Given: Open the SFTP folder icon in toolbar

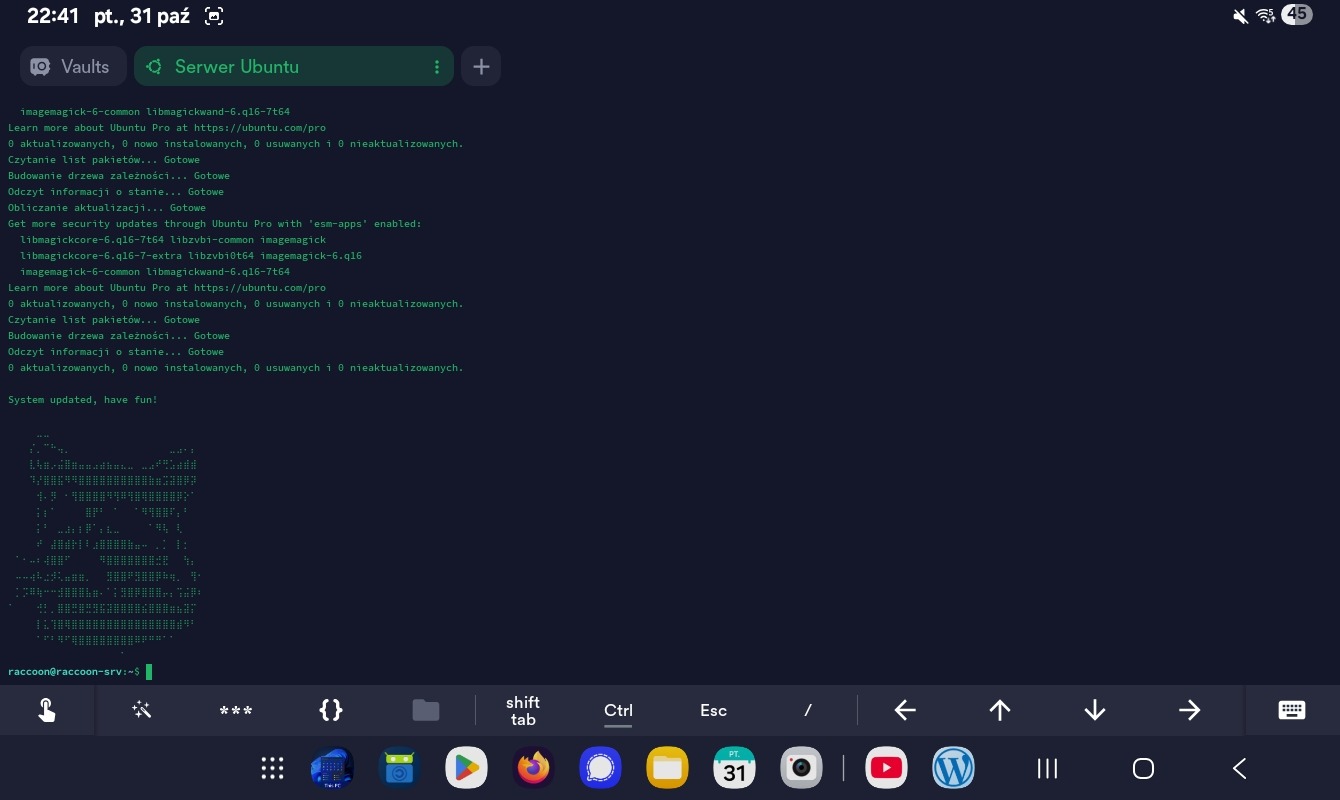Looking at the screenshot, I should 426,710.
